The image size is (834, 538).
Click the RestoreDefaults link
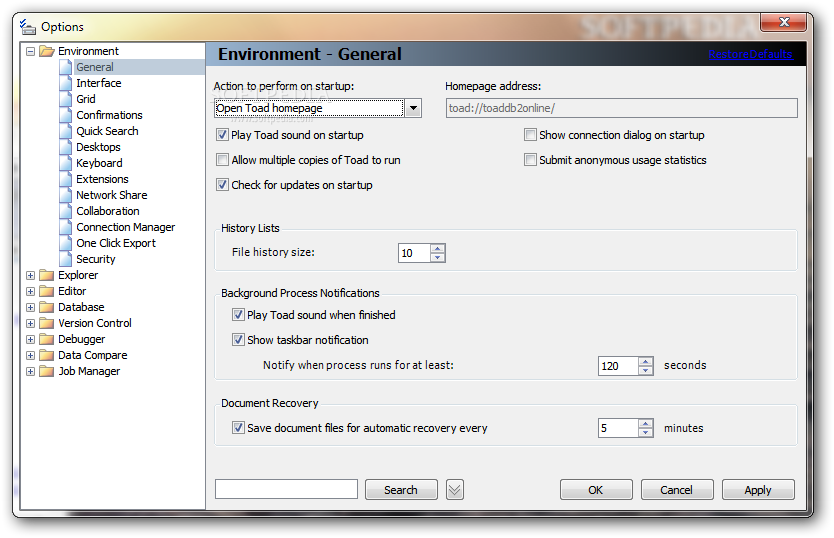click(x=750, y=54)
